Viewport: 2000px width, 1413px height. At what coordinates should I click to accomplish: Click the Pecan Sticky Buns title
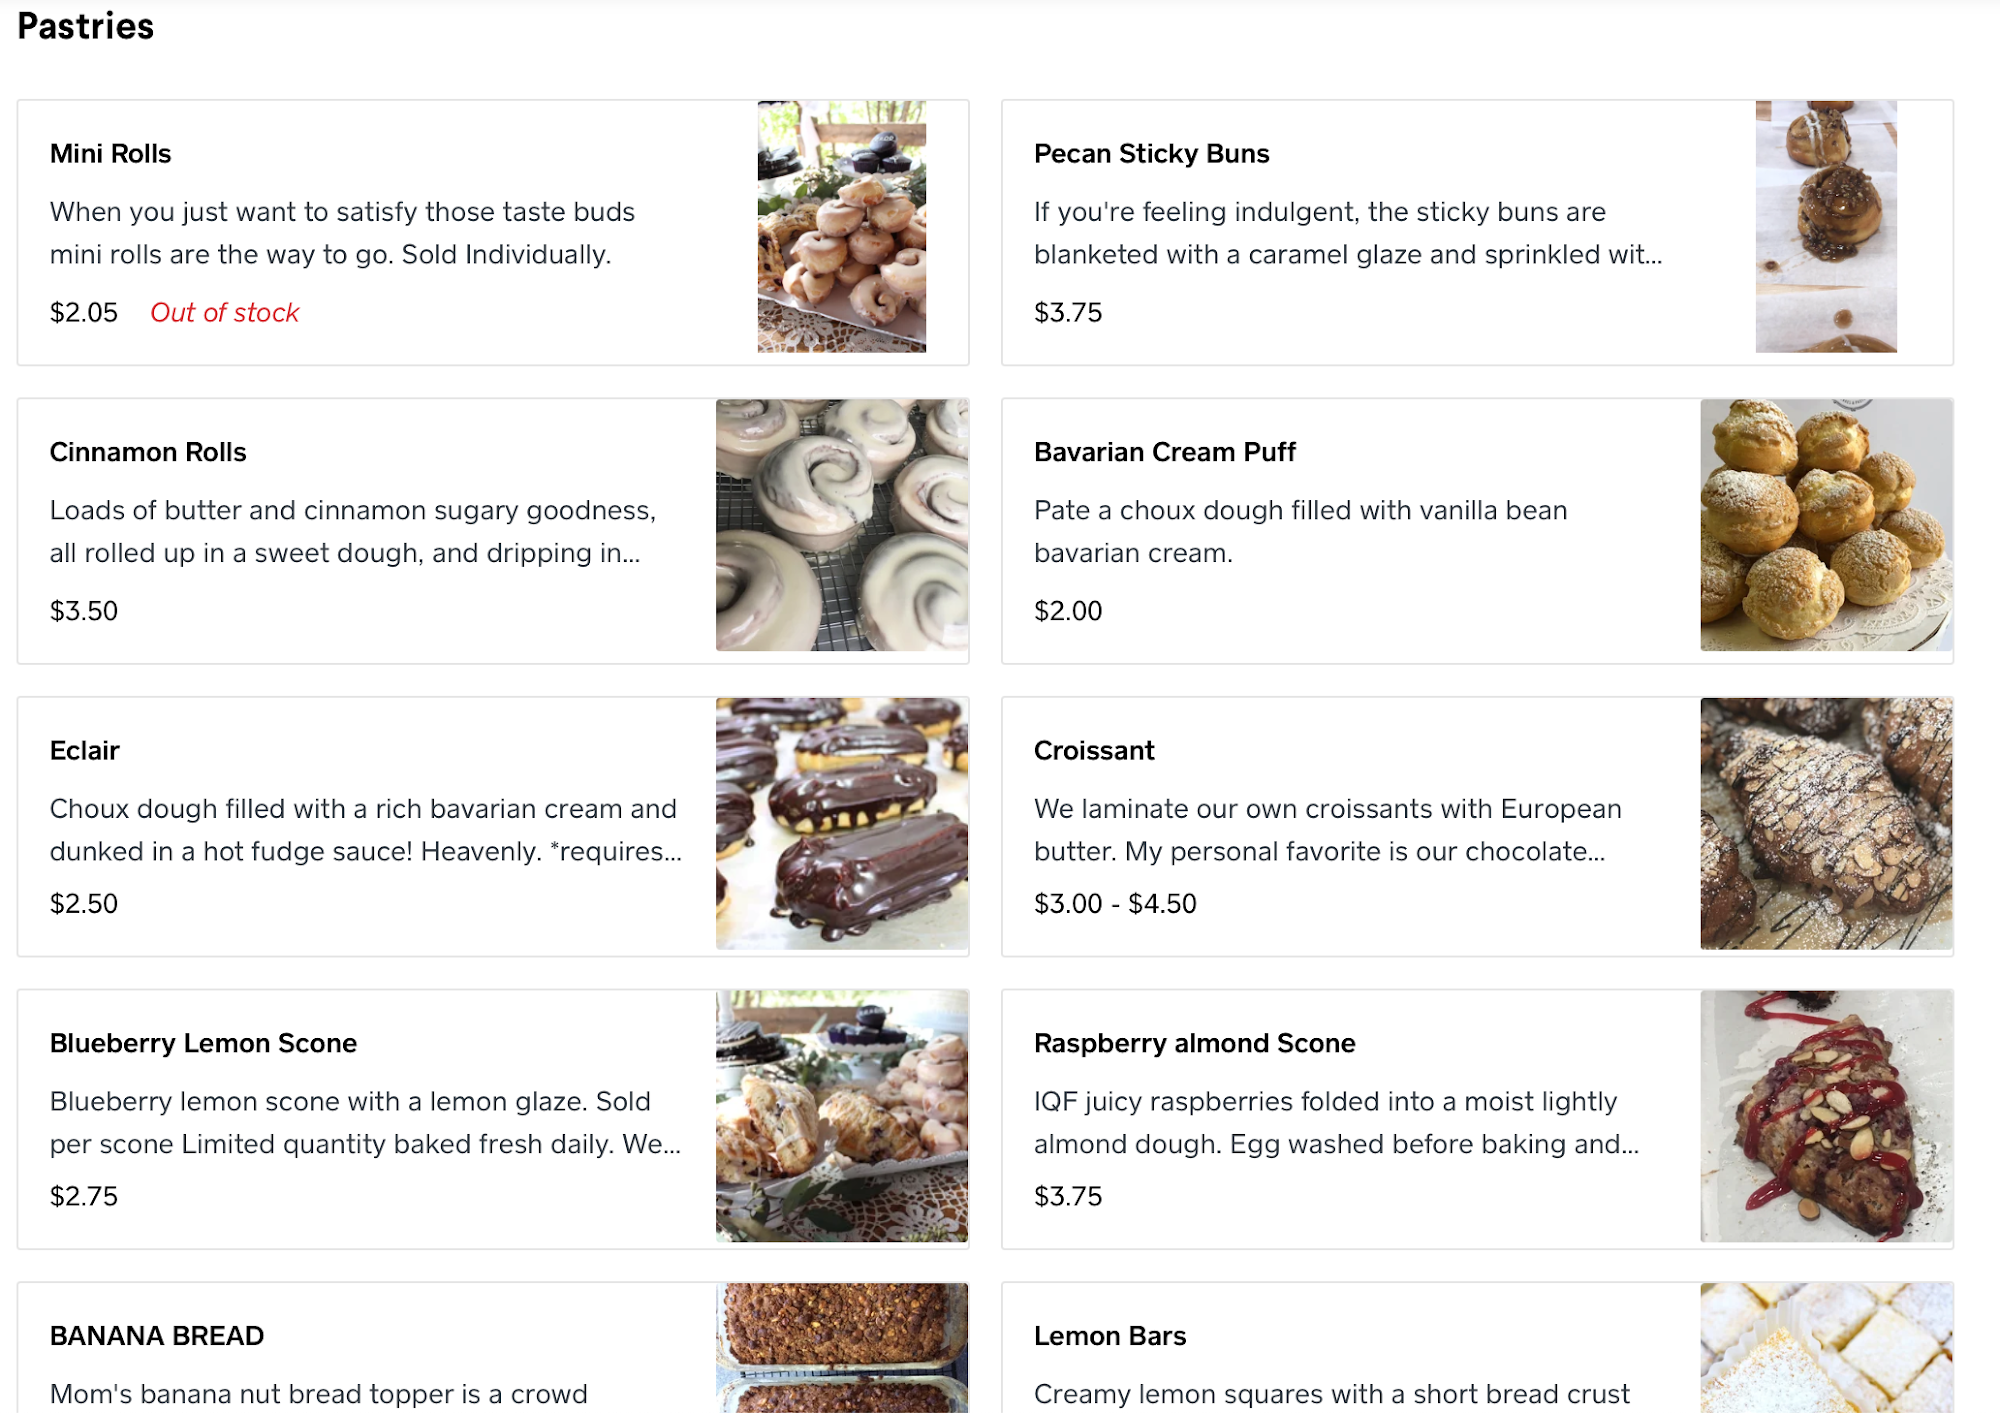click(x=1151, y=154)
